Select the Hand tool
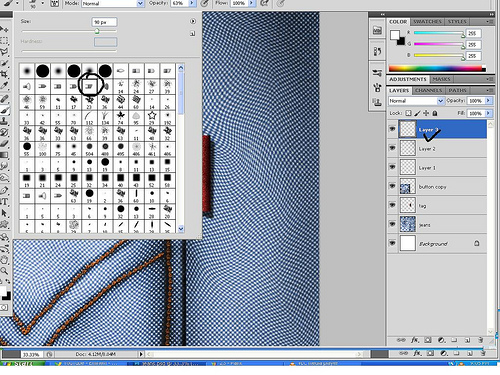Image resolution: width=500 pixels, height=375 pixels. 4,260
